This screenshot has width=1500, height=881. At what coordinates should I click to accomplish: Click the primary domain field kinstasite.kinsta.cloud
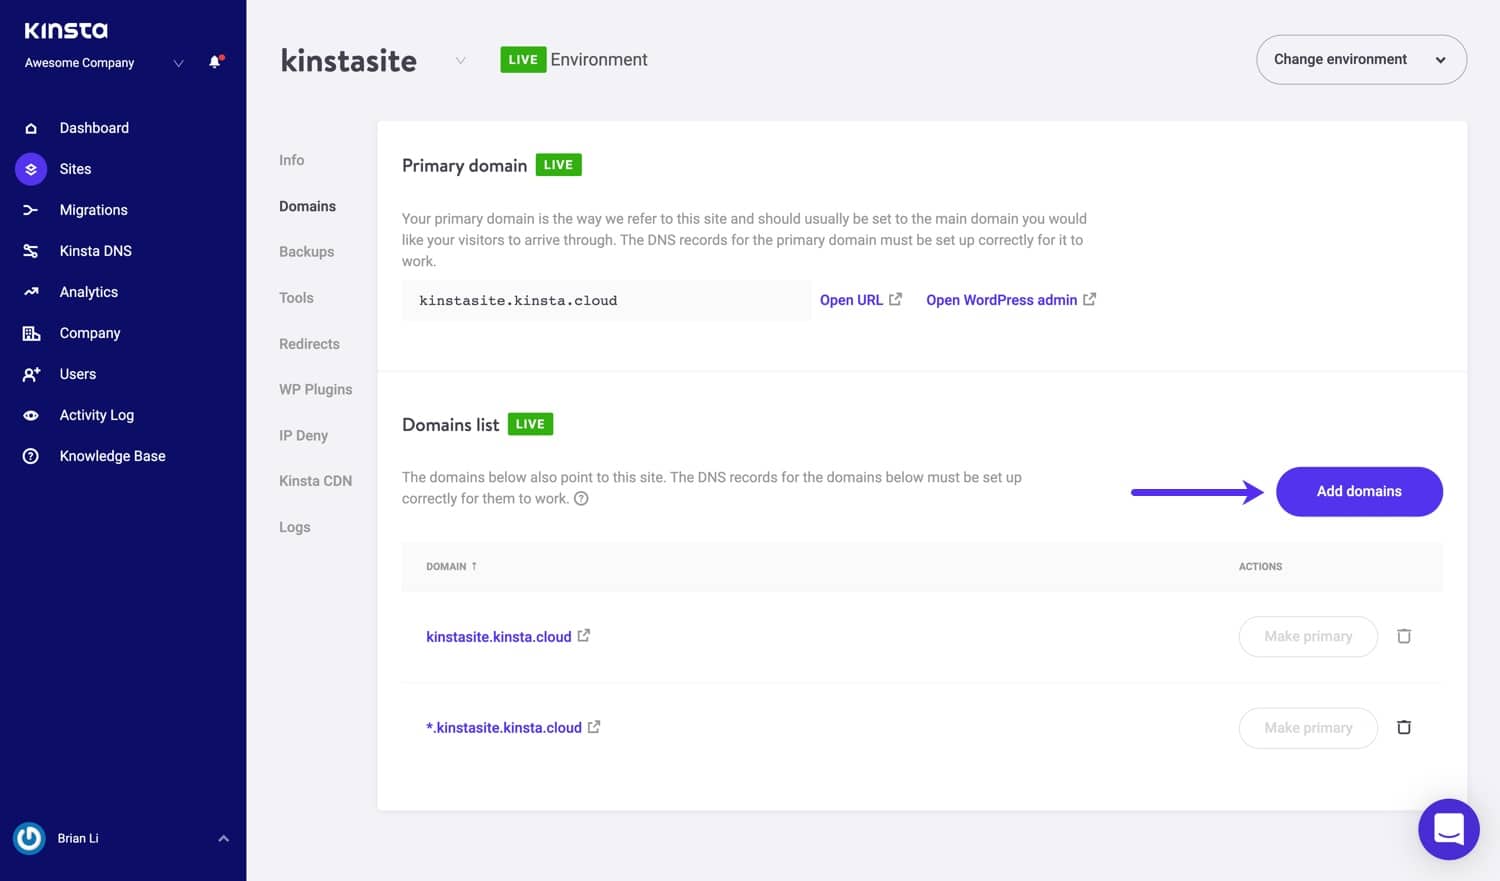607,300
